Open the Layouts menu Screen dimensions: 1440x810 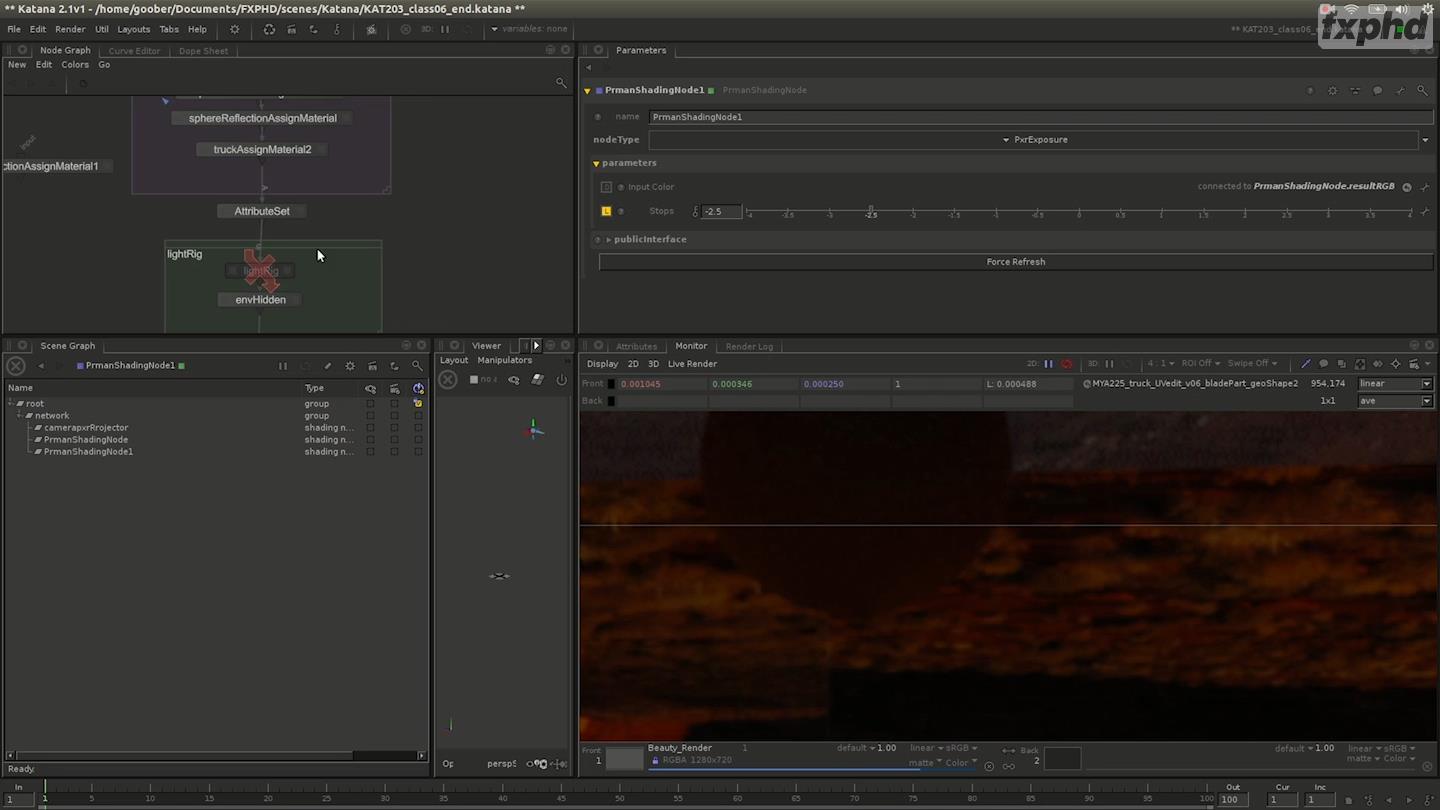(133, 29)
